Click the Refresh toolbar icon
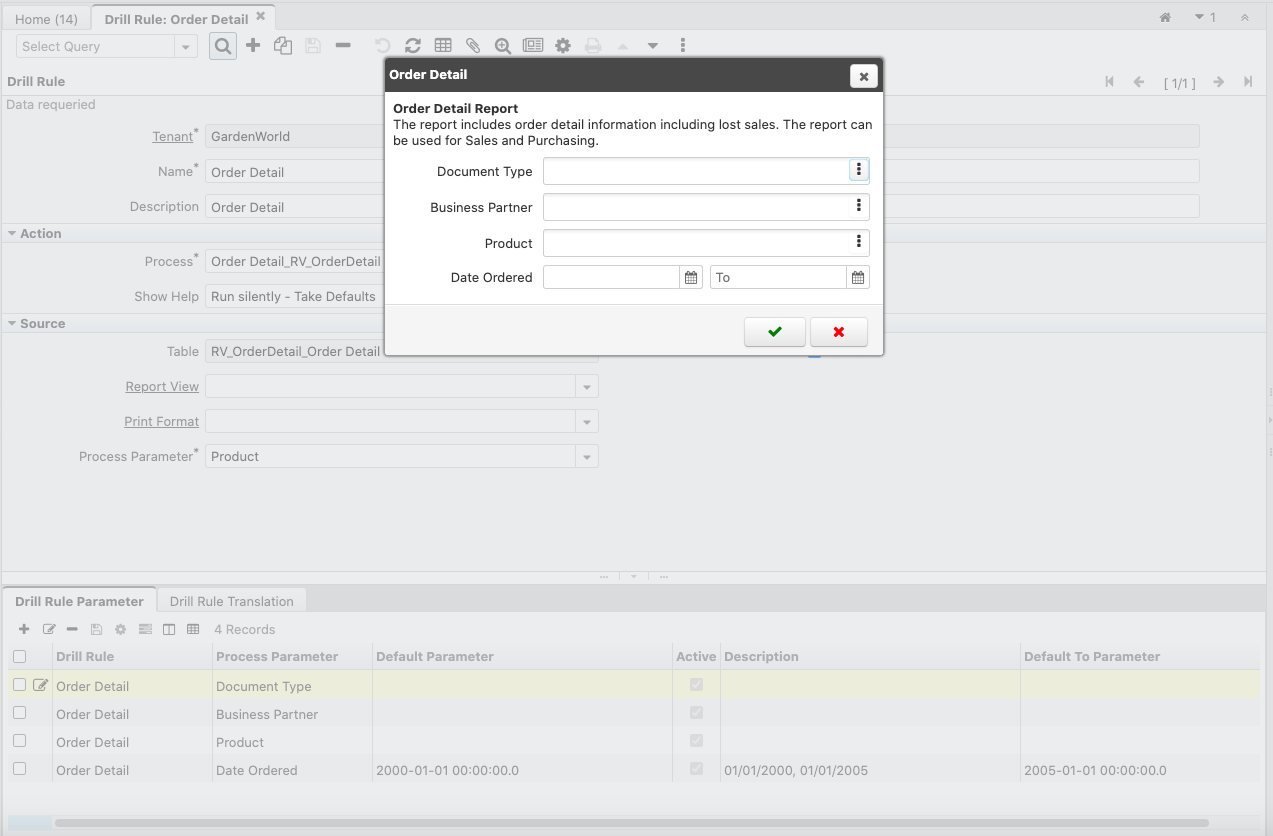Screen dimensions: 1273x836 point(412,46)
